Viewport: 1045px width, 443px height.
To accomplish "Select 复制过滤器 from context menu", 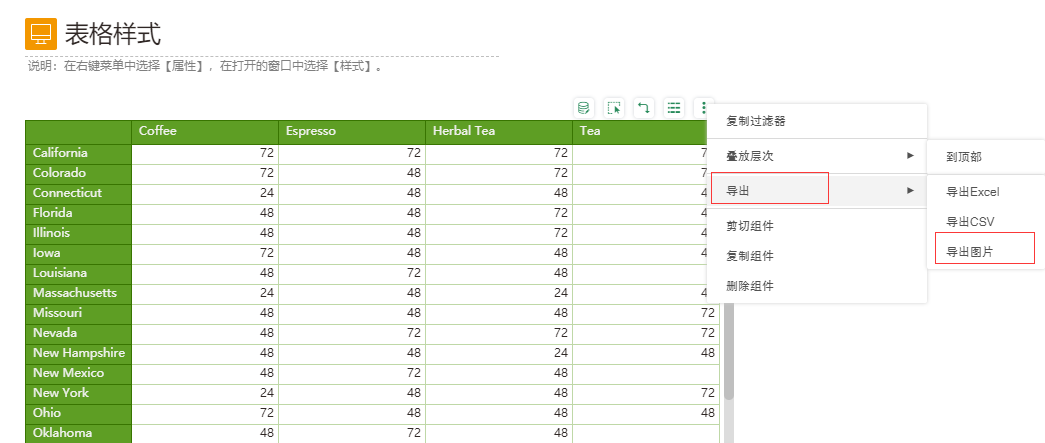I will click(x=756, y=121).
